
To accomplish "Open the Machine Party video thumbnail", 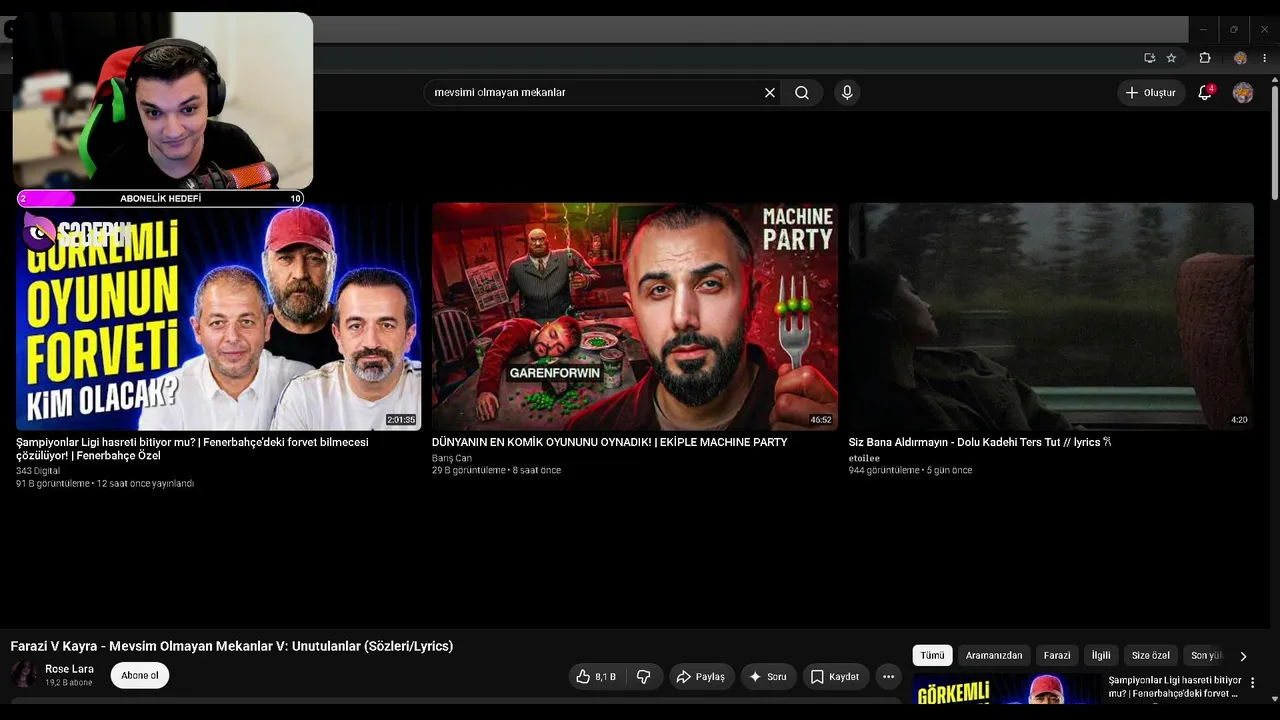I will pos(635,317).
